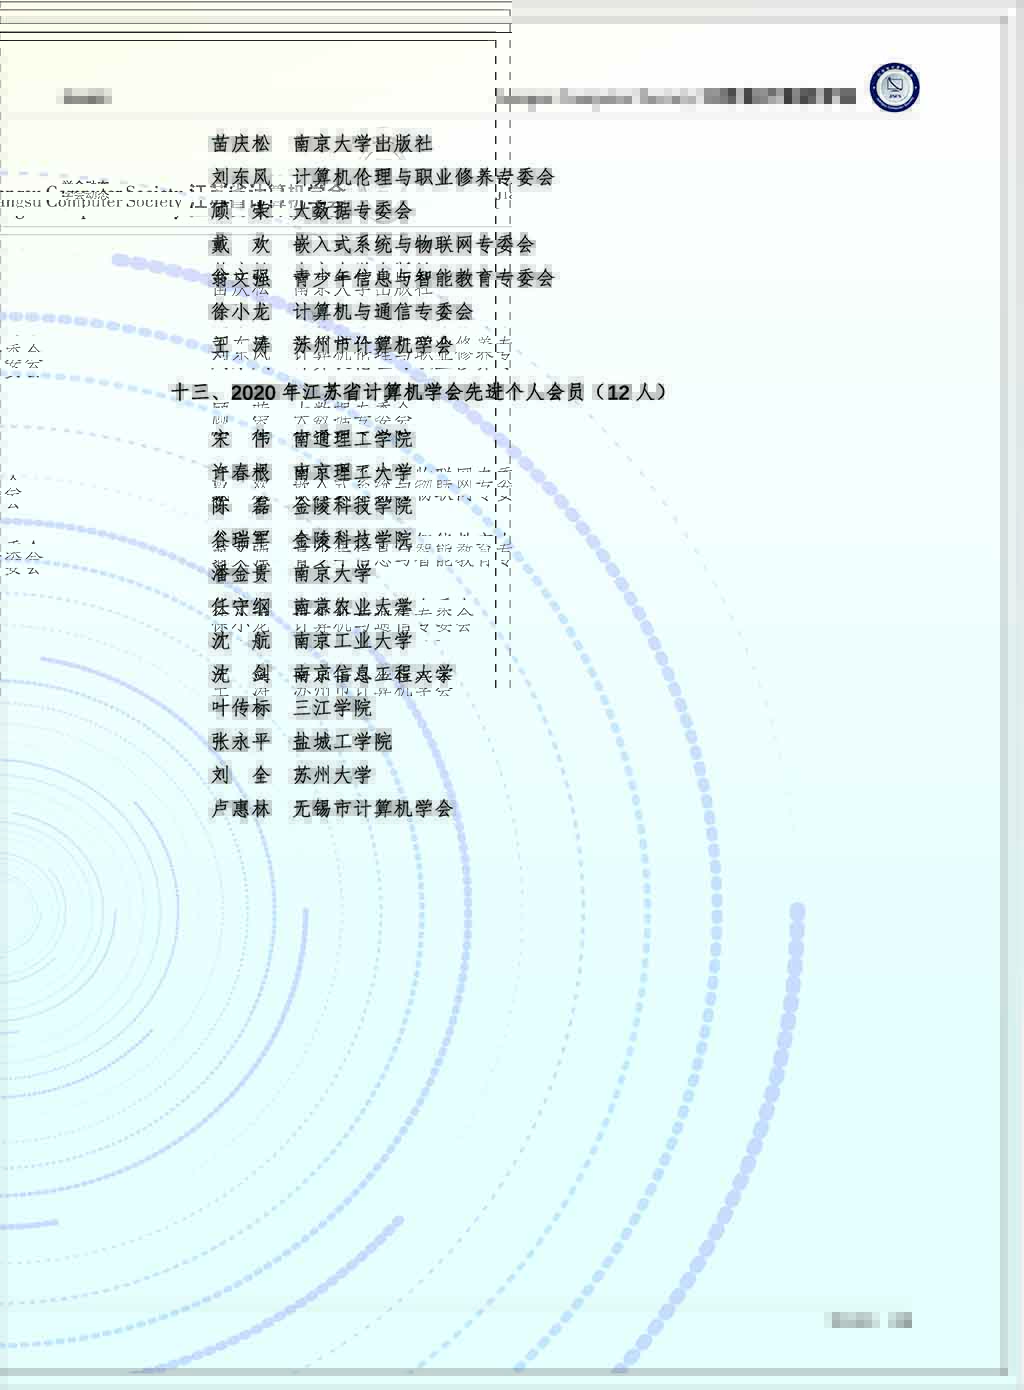Click the entry 宋伟 南通理工学院

click(311, 439)
